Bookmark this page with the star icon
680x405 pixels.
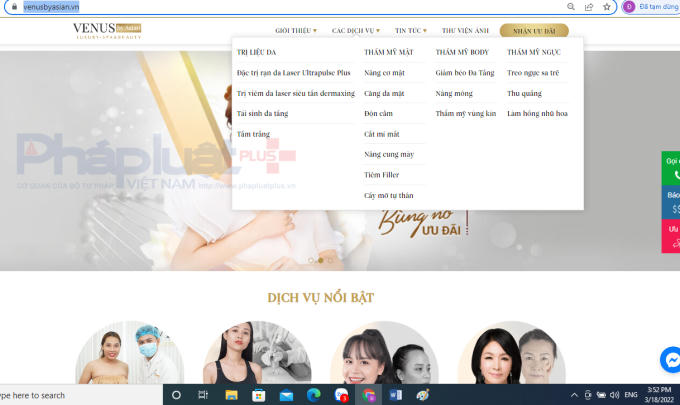(607, 7)
